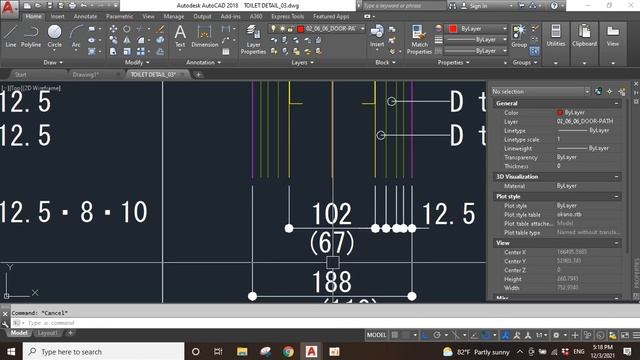Expand the Draw panel dropdown
640x360 pixels.
pos(53,62)
